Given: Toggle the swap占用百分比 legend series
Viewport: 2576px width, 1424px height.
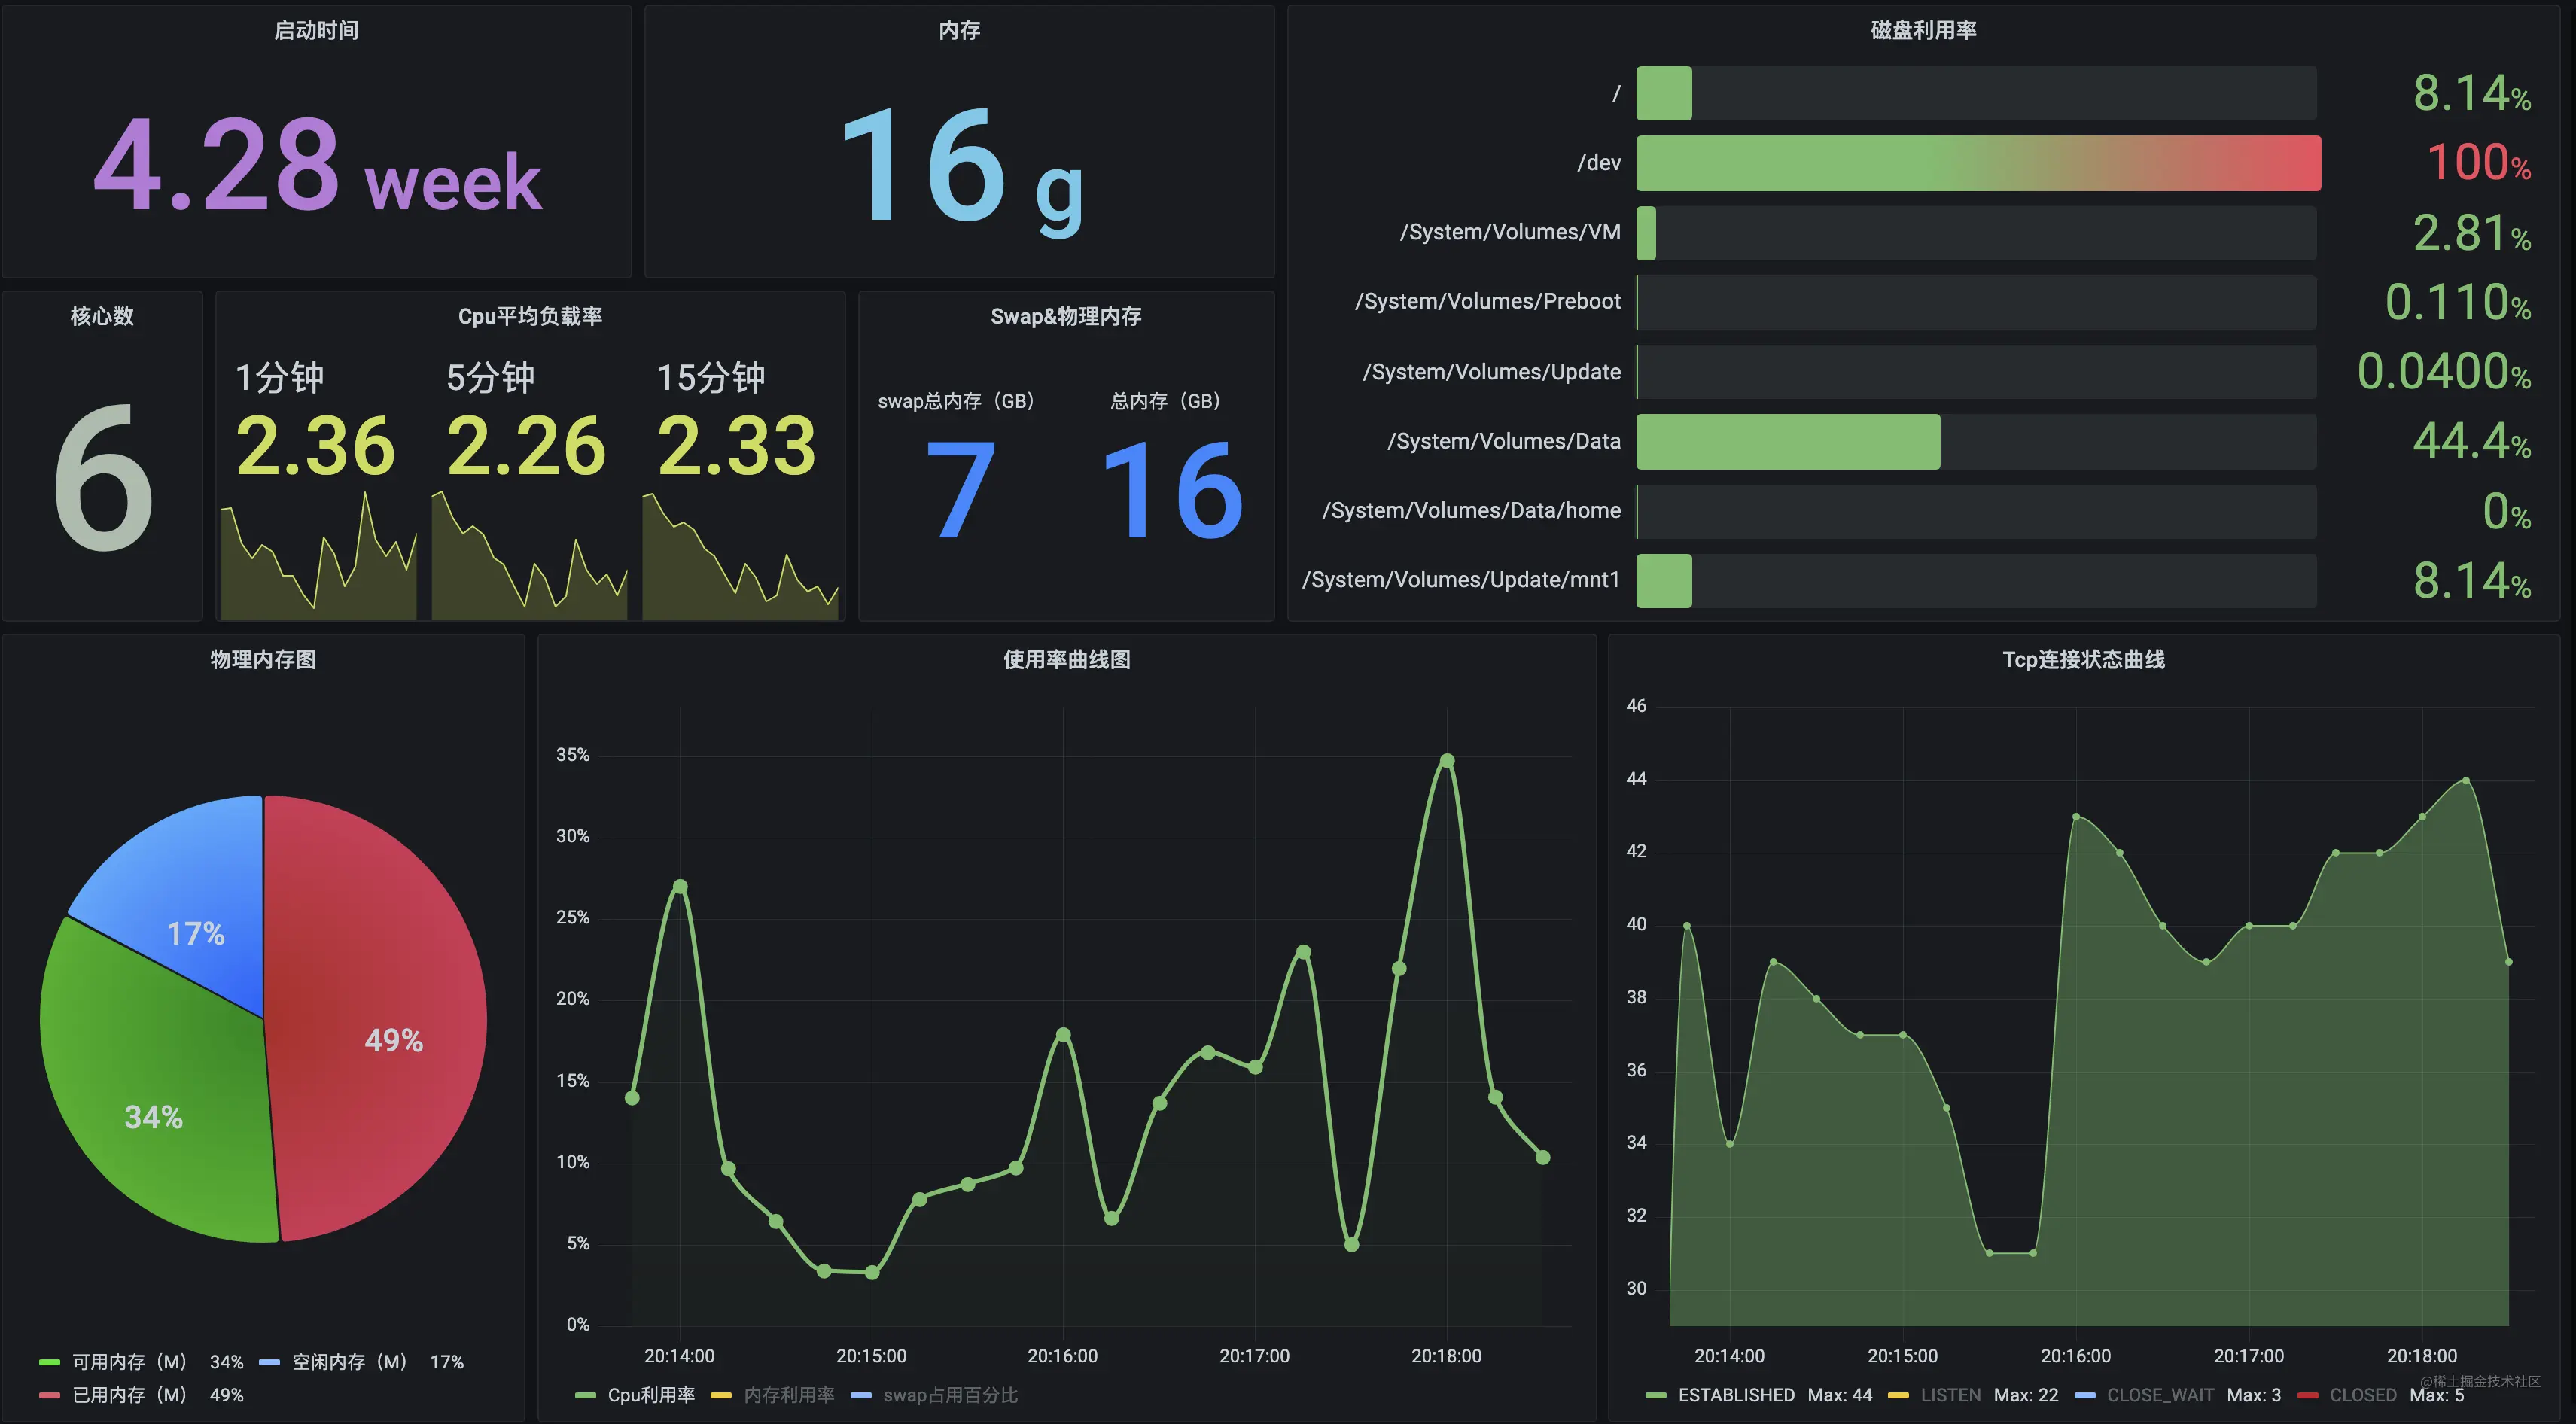Looking at the screenshot, I should click(x=950, y=1395).
